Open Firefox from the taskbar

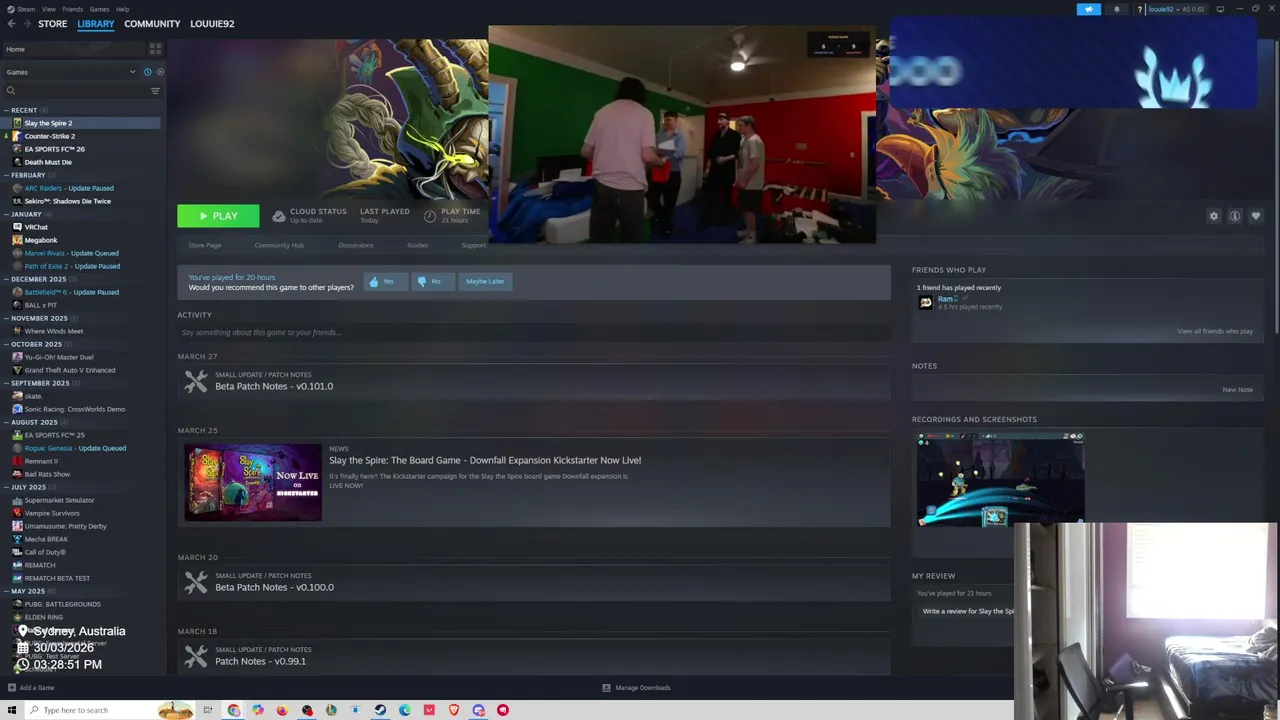pos(282,710)
